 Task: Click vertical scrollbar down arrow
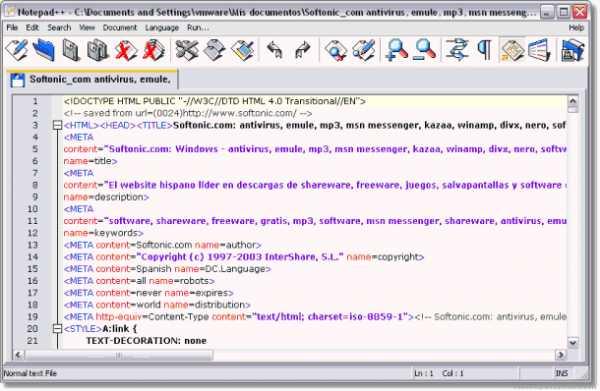[572, 342]
